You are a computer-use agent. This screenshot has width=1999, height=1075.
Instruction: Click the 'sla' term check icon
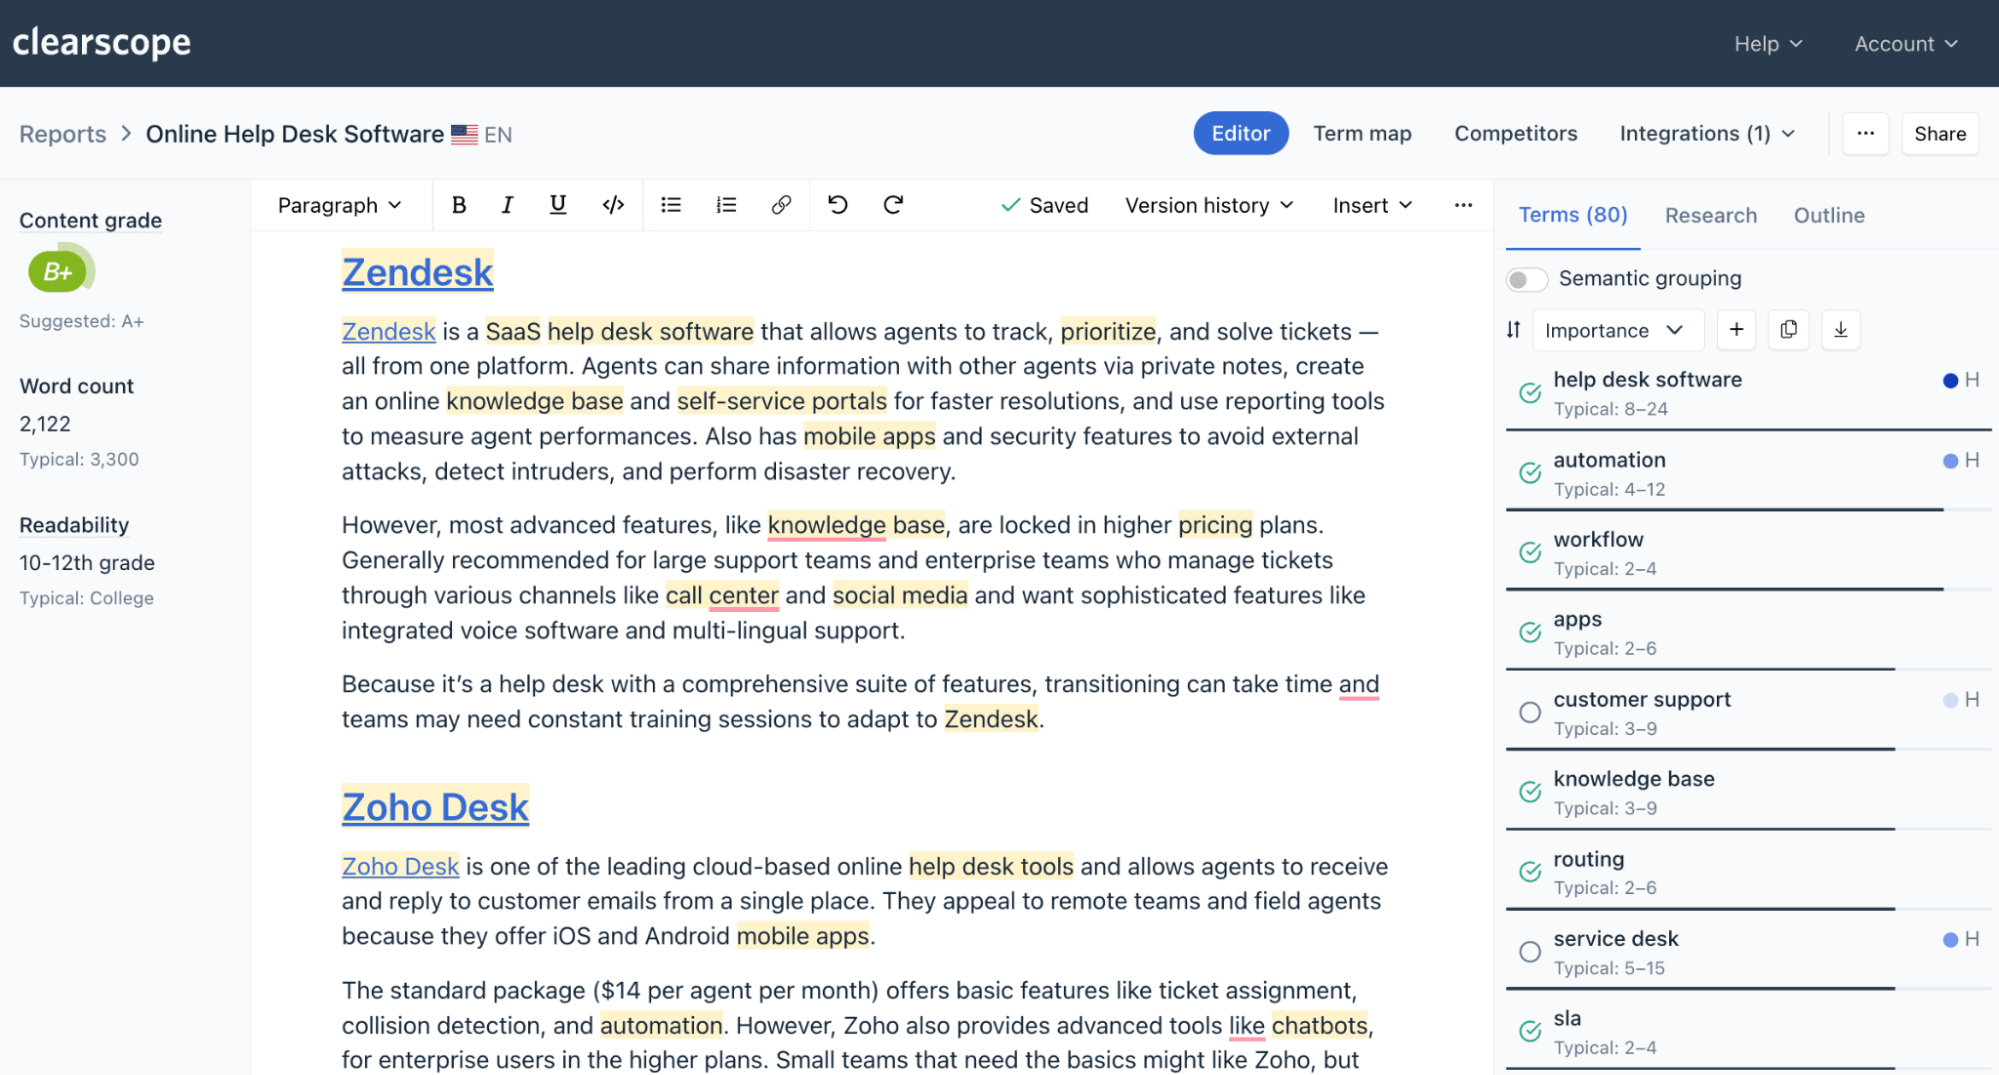(1529, 1031)
